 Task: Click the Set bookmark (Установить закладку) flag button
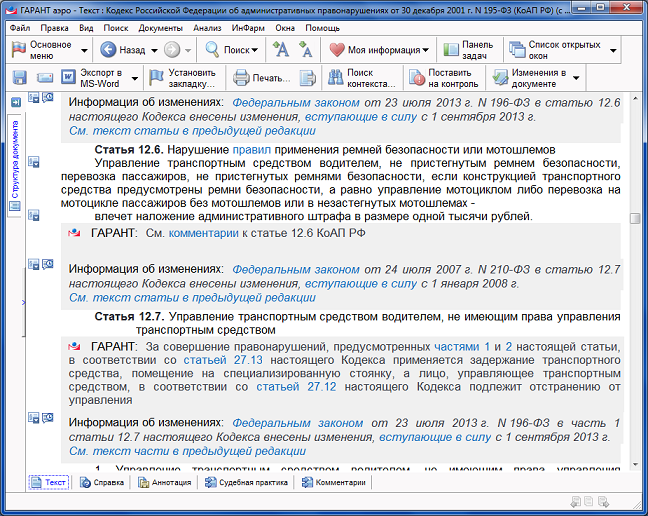click(x=183, y=77)
